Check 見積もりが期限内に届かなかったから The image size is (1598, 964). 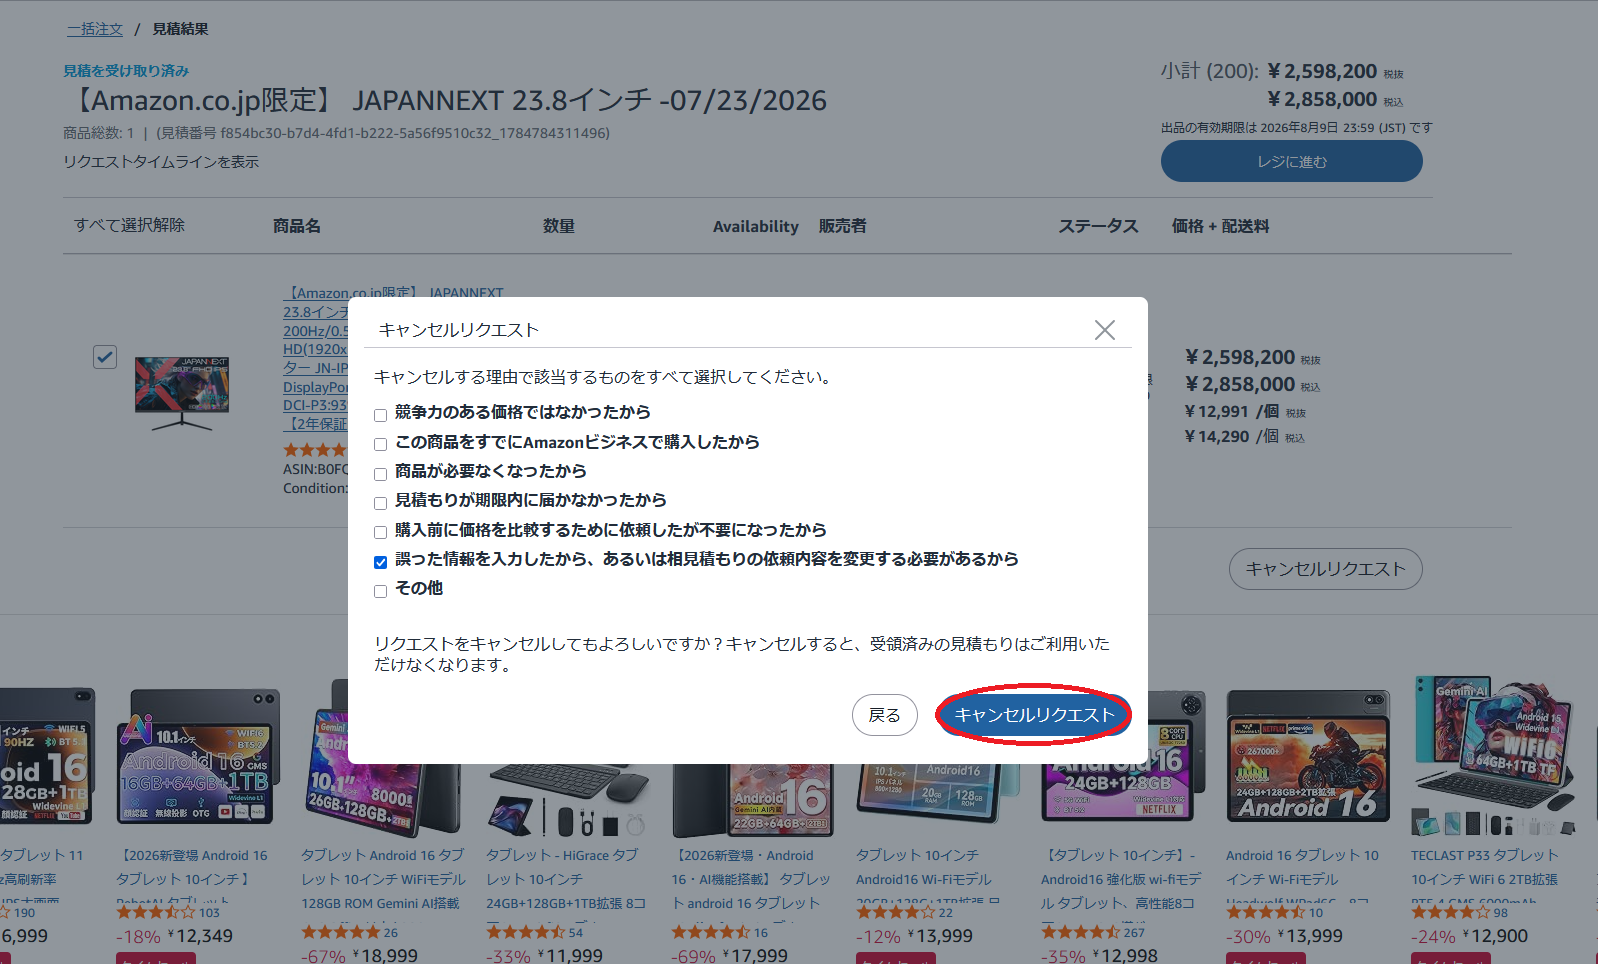[380, 503]
